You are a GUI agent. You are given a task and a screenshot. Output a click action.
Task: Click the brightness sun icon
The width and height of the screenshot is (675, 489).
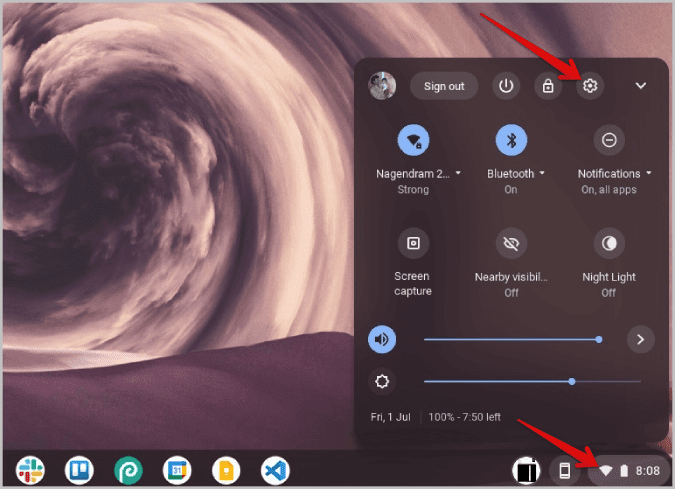pos(382,381)
